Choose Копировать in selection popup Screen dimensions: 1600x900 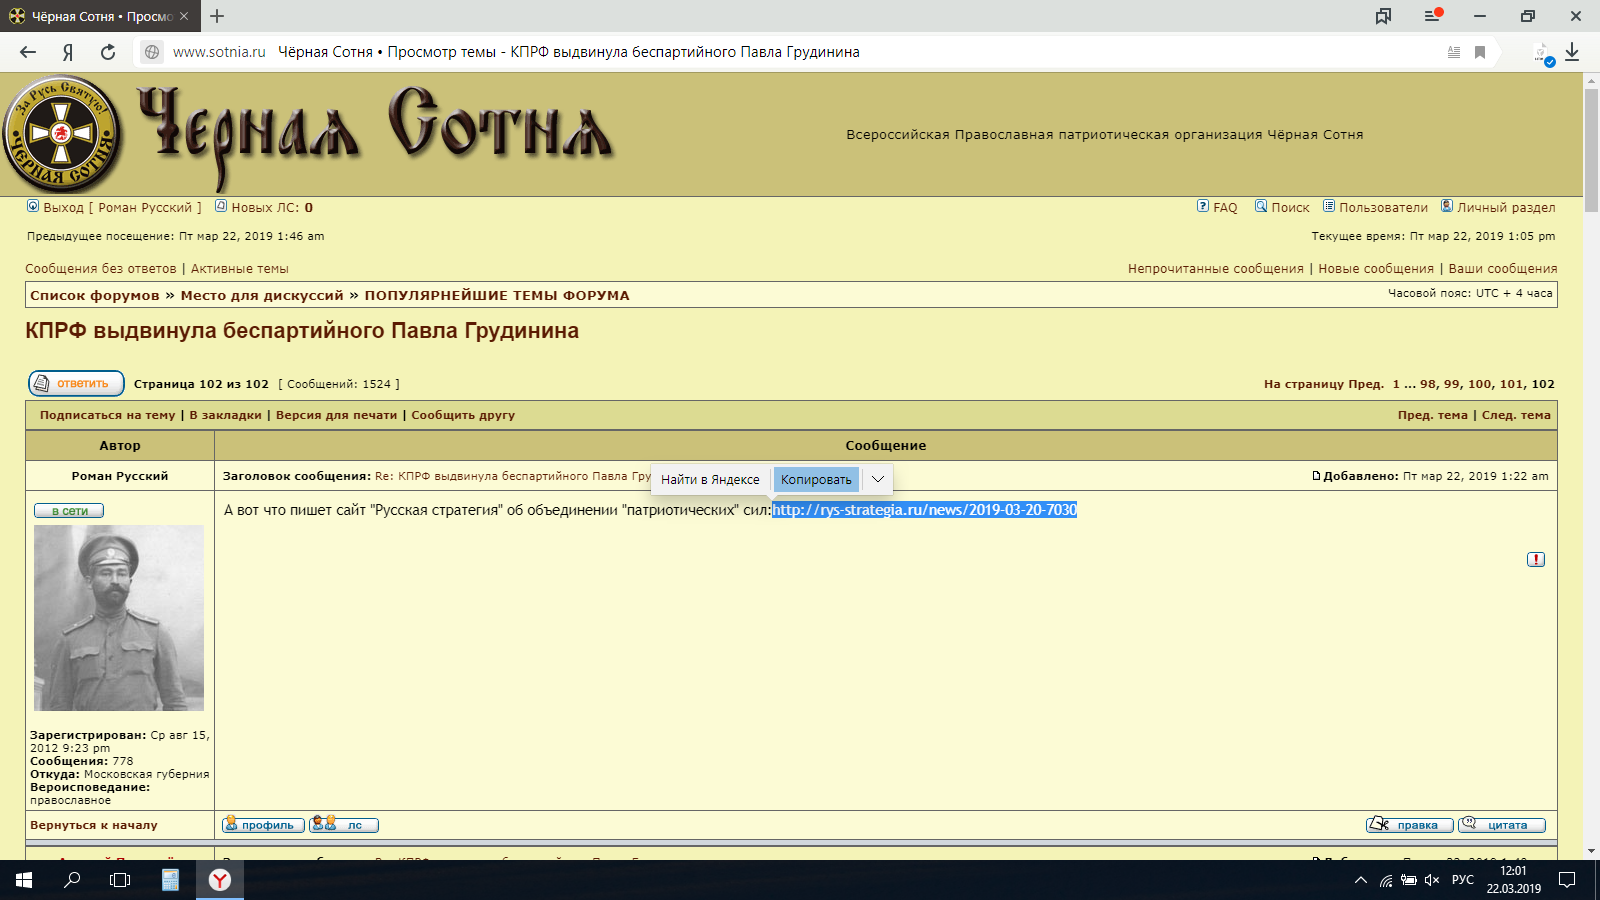(x=816, y=480)
